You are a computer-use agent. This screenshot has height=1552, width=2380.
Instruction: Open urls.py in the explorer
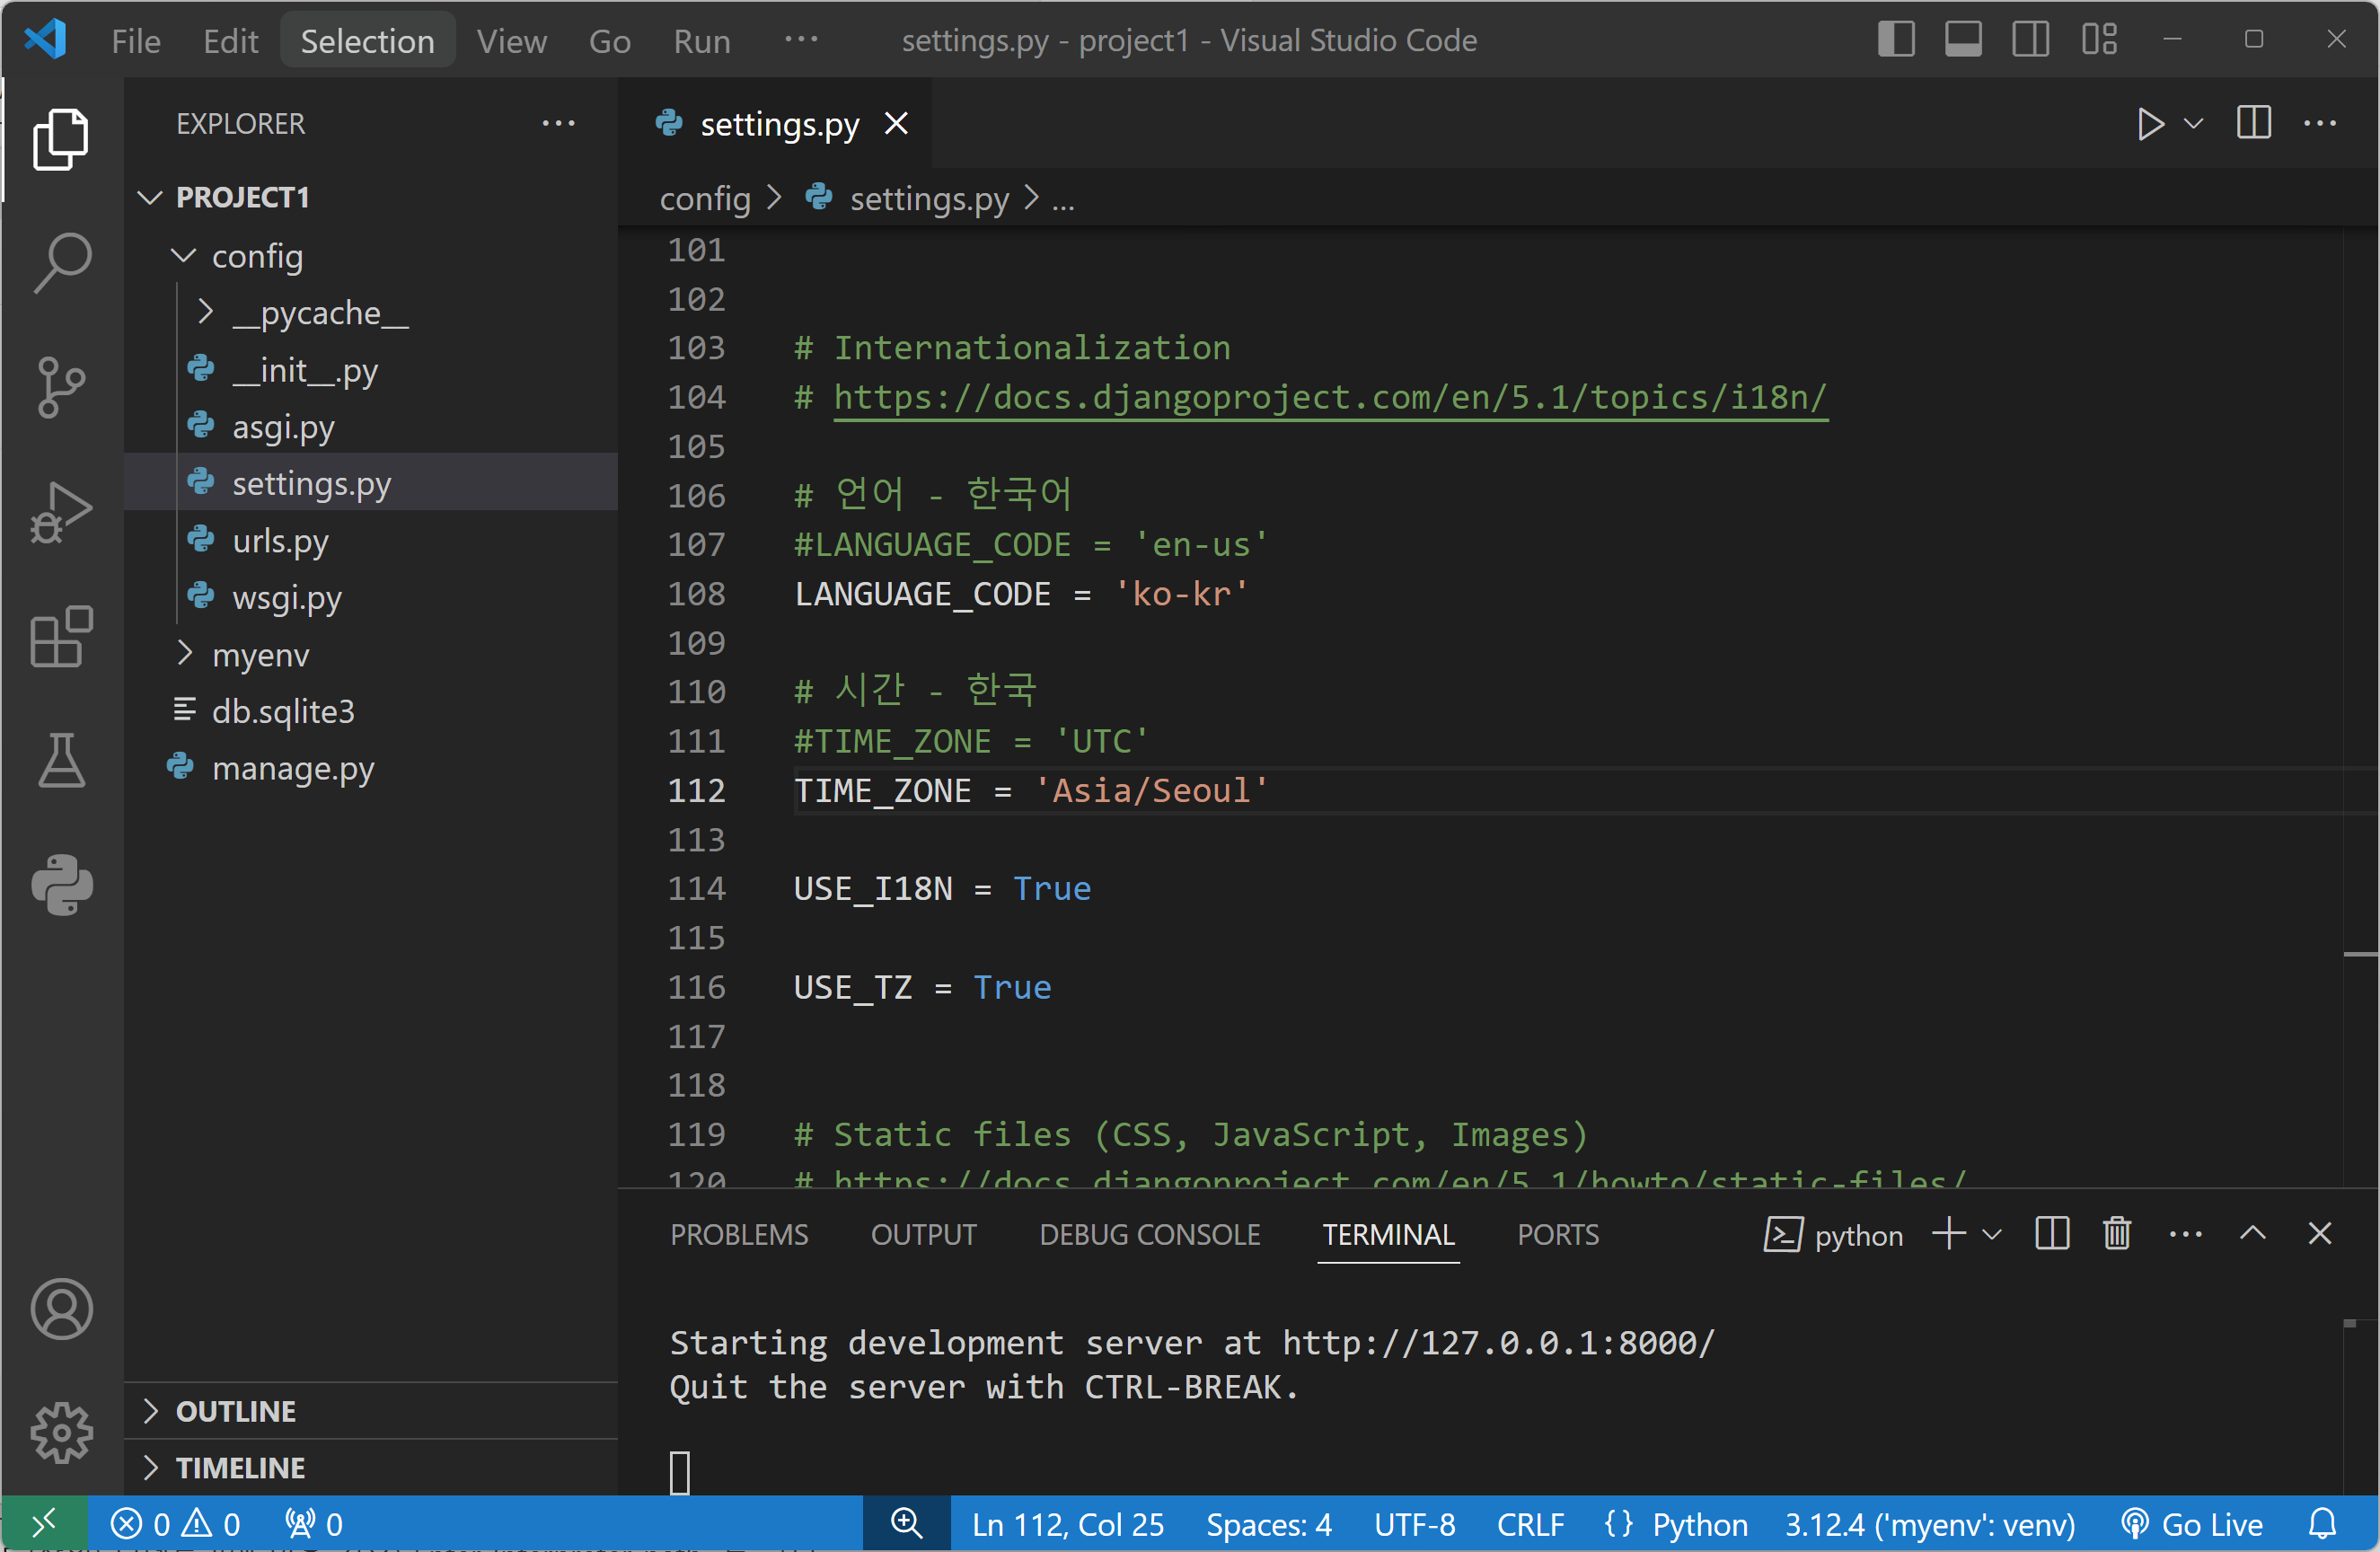click(x=280, y=541)
